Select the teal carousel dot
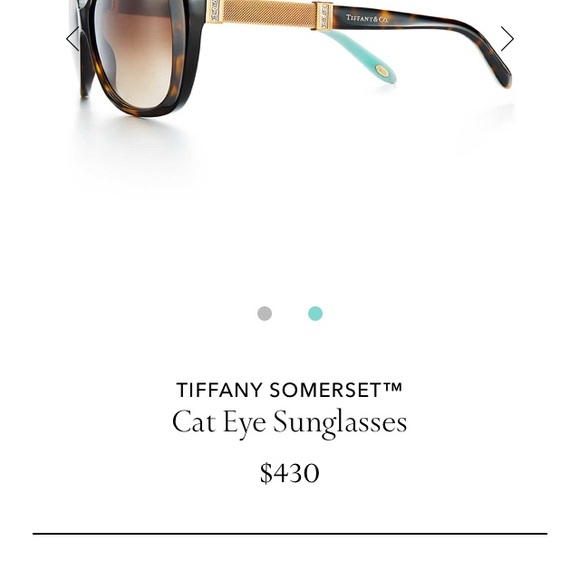 315,313
